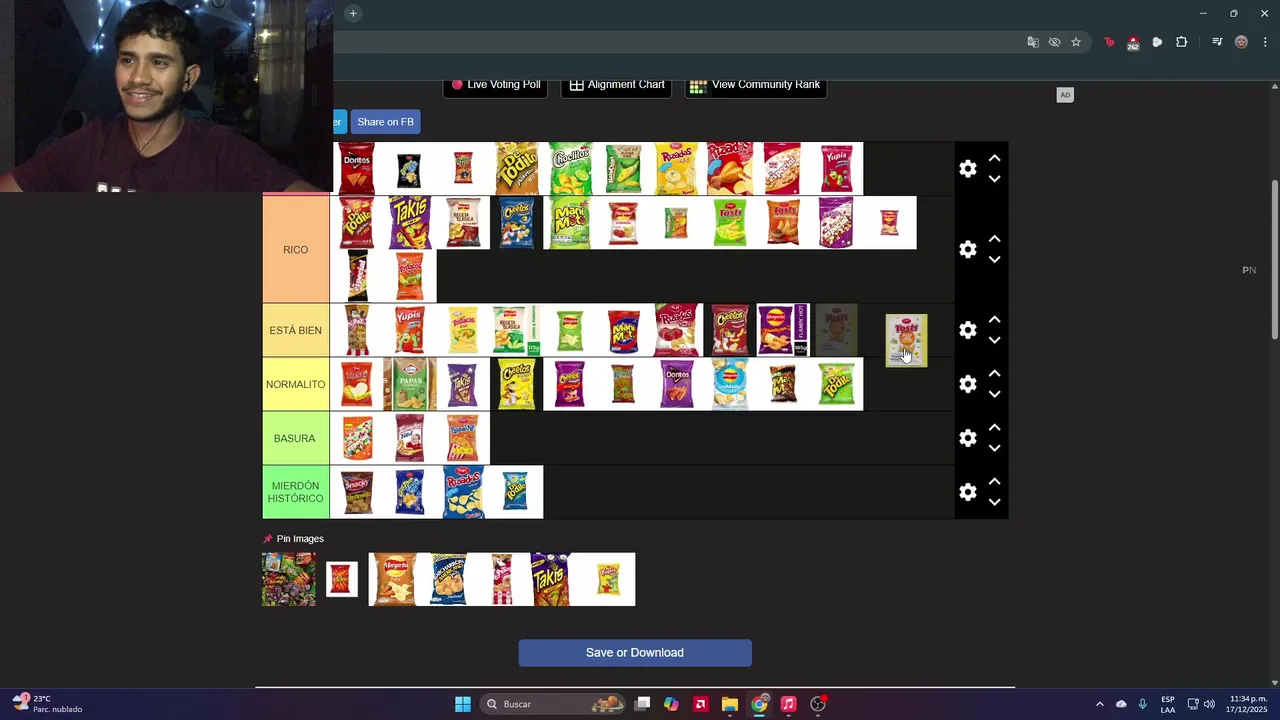Open the clock and date in taskbar
The width and height of the screenshot is (1280, 720).
1247,704
